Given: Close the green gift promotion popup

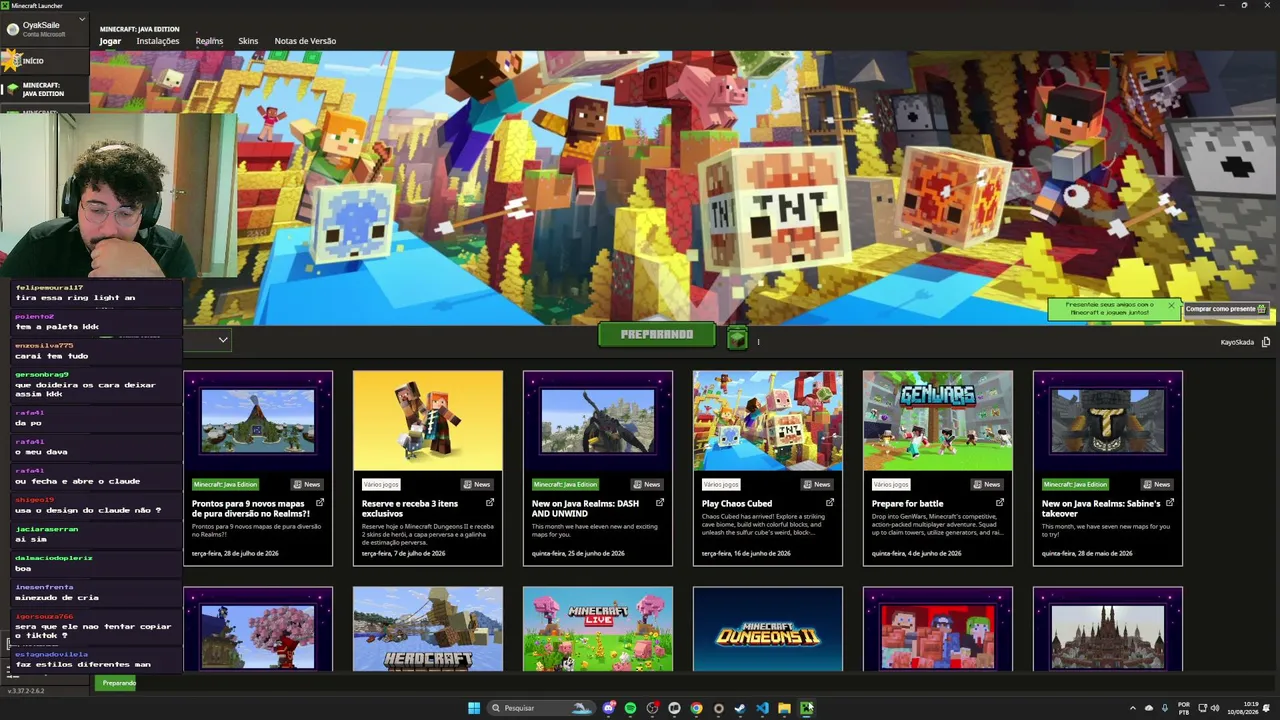Looking at the screenshot, I should (x=1171, y=305).
